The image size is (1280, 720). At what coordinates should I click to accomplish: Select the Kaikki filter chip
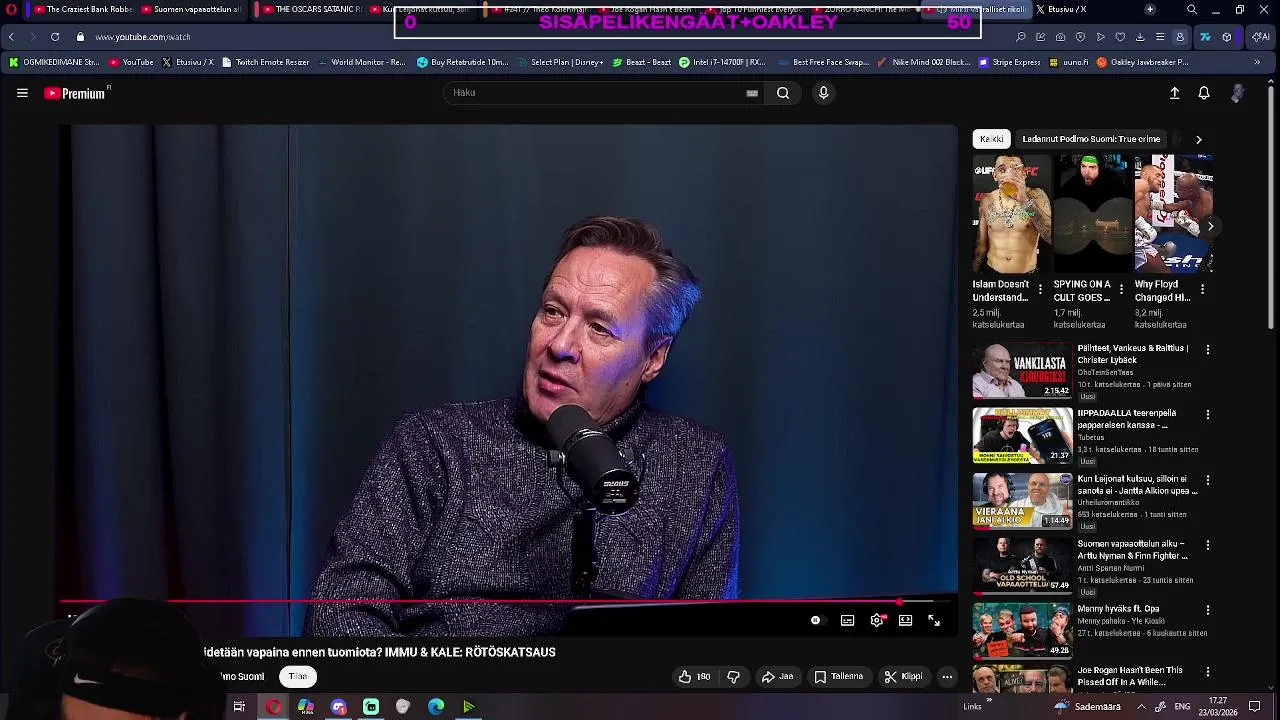point(992,139)
